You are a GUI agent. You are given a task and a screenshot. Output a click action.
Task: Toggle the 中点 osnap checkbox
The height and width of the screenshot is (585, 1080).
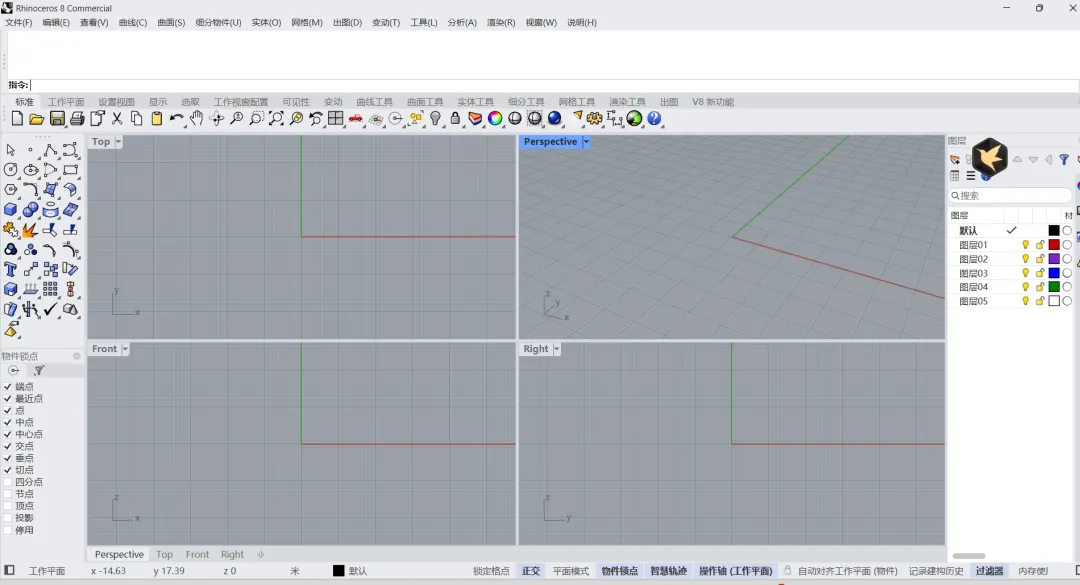[8, 422]
